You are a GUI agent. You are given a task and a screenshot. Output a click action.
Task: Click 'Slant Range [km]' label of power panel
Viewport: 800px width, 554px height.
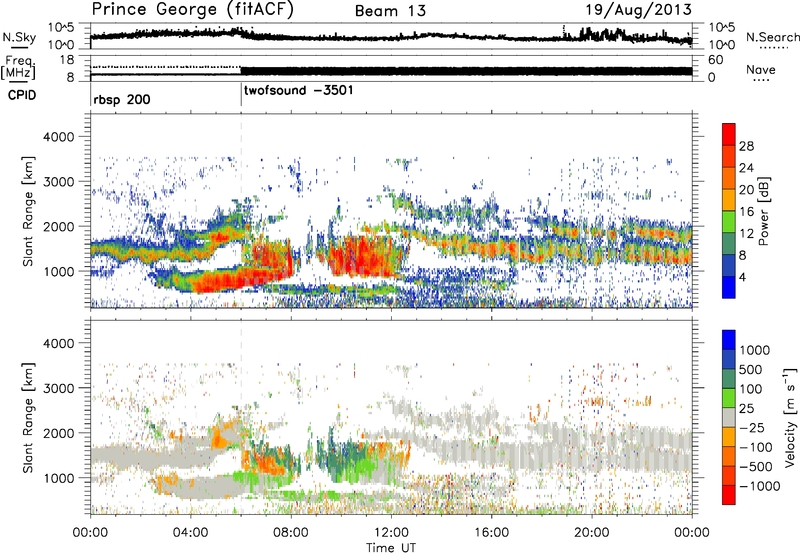point(28,211)
